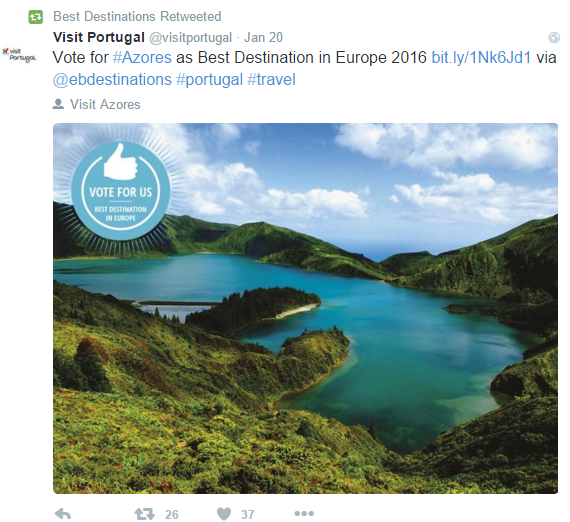The height and width of the screenshot is (522, 570).
Task: Retweet this Visit Portugal tweet
Action: (x=144, y=514)
